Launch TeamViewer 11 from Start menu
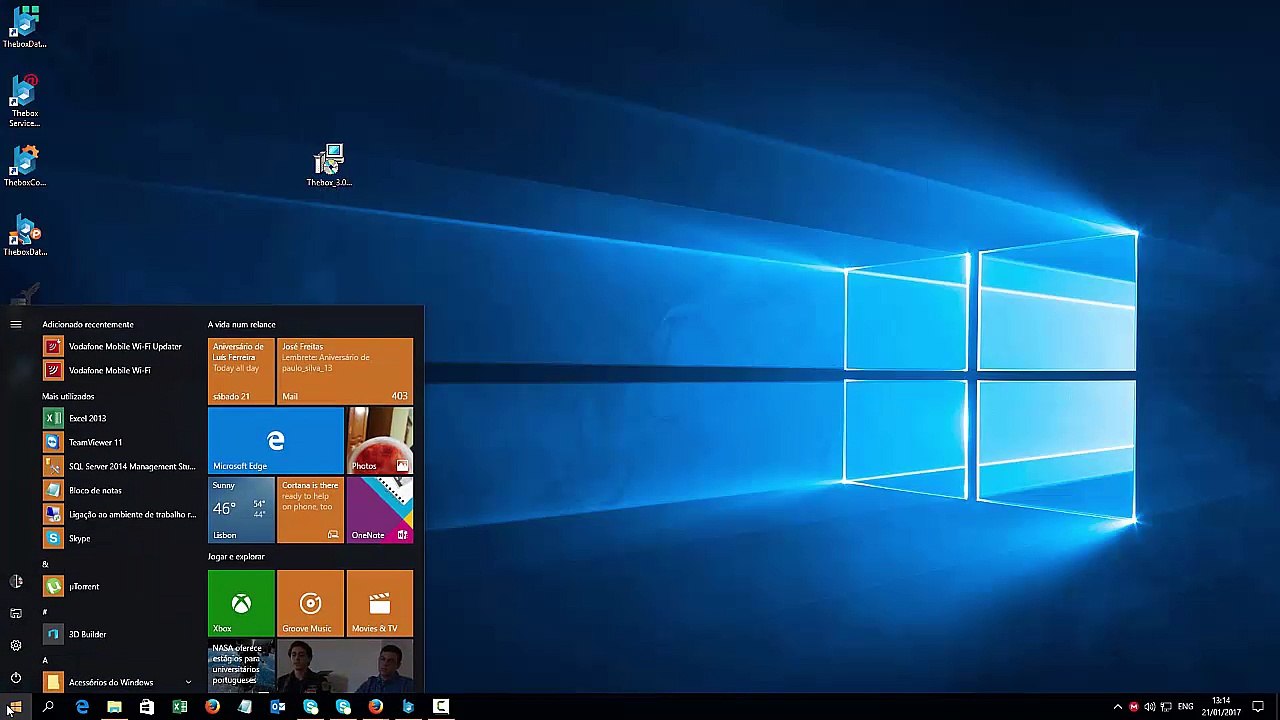Image resolution: width=1280 pixels, height=720 pixels. (x=121, y=442)
